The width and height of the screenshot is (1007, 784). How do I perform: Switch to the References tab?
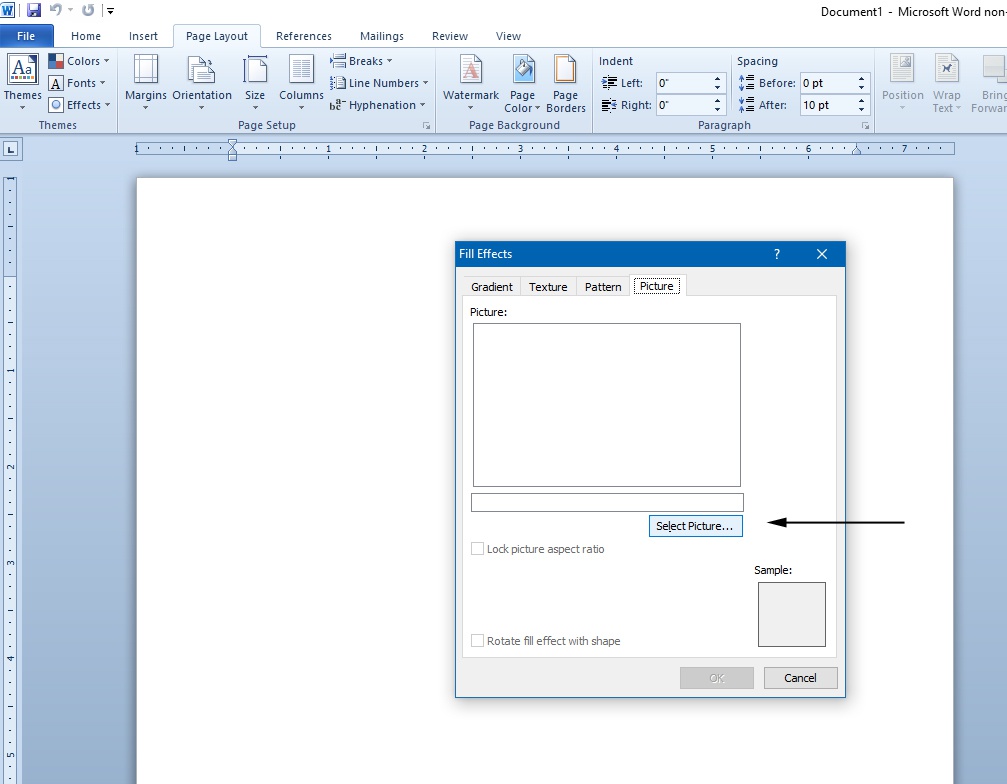point(304,36)
